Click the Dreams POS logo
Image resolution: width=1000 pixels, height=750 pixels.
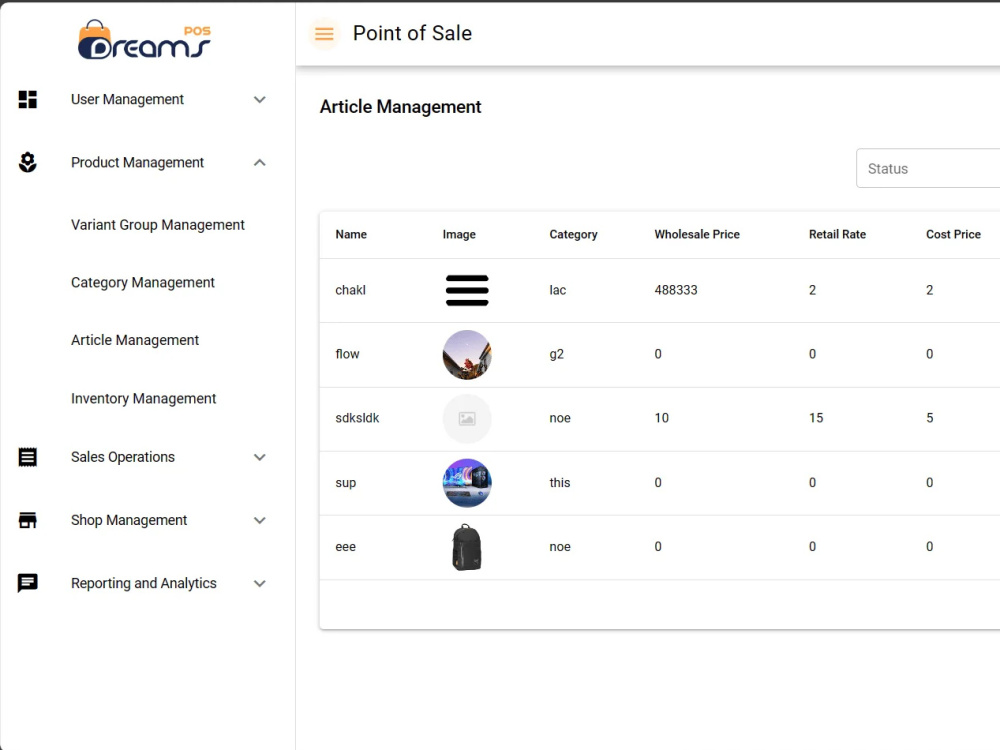pyautogui.click(x=144, y=40)
